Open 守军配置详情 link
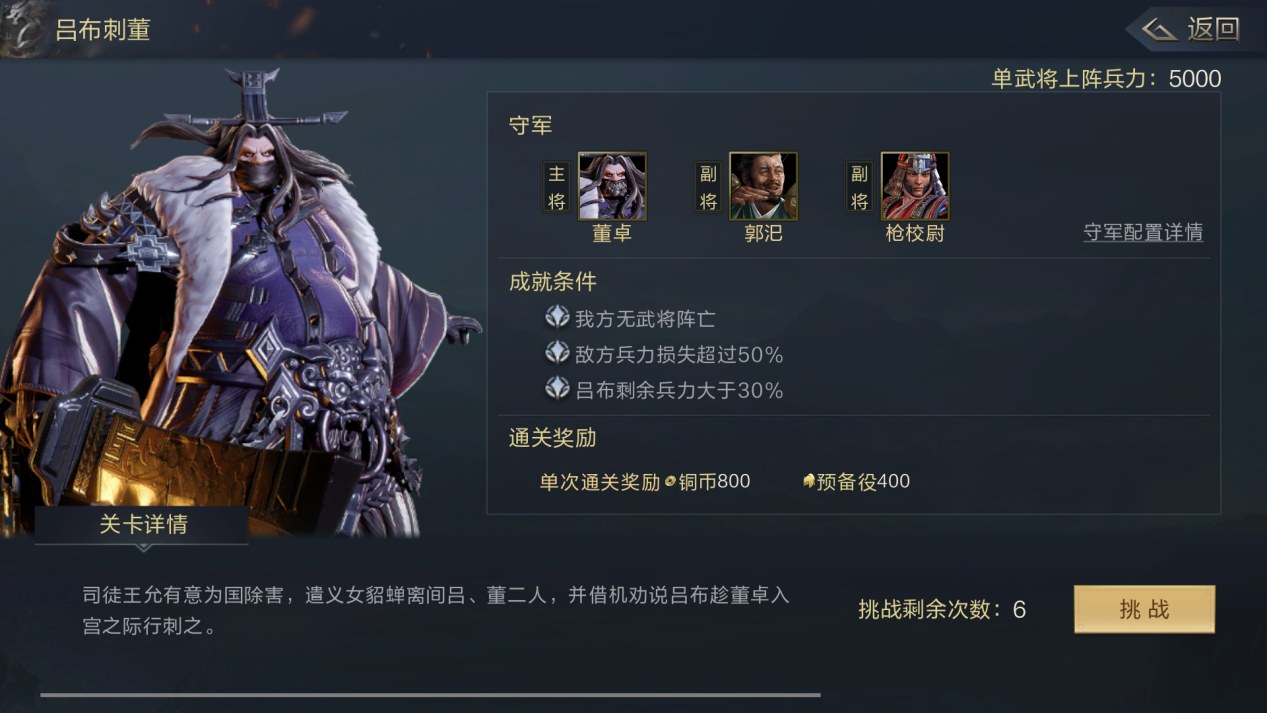This screenshot has height=713, width=1267. click(x=1143, y=232)
